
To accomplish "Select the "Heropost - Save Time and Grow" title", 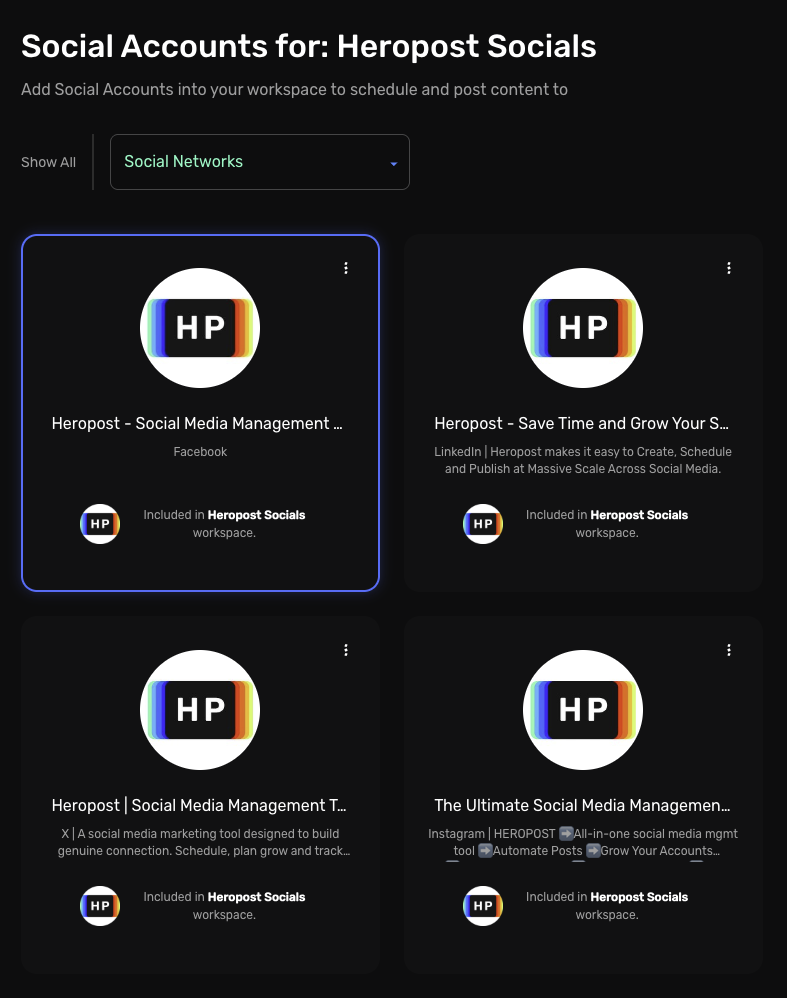I will pyautogui.click(x=581, y=423).
